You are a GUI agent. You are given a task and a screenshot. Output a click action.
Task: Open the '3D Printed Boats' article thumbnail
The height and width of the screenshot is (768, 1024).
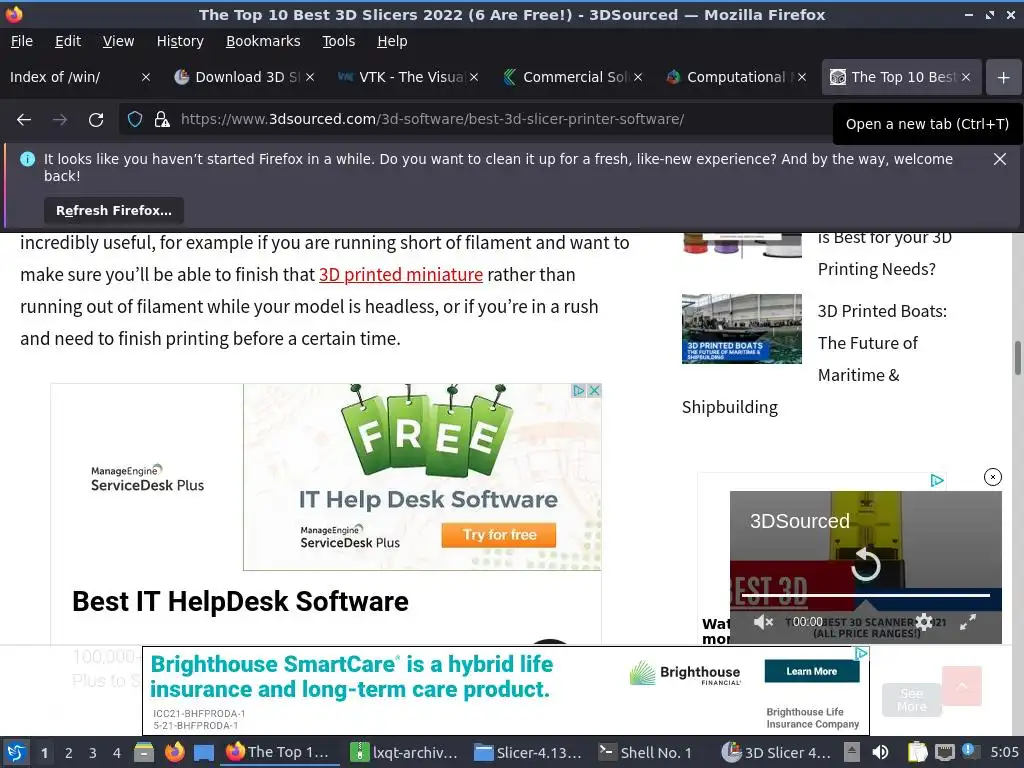(x=741, y=328)
